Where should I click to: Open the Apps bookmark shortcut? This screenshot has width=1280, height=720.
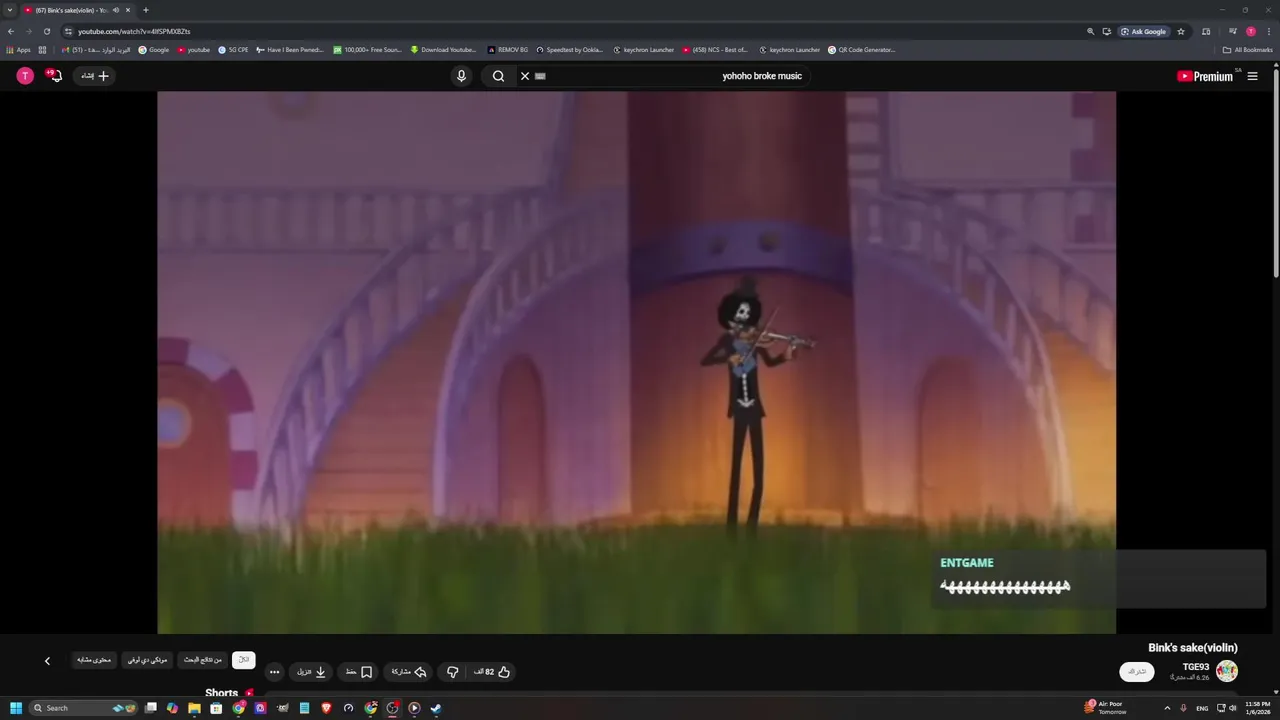tap(19, 50)
